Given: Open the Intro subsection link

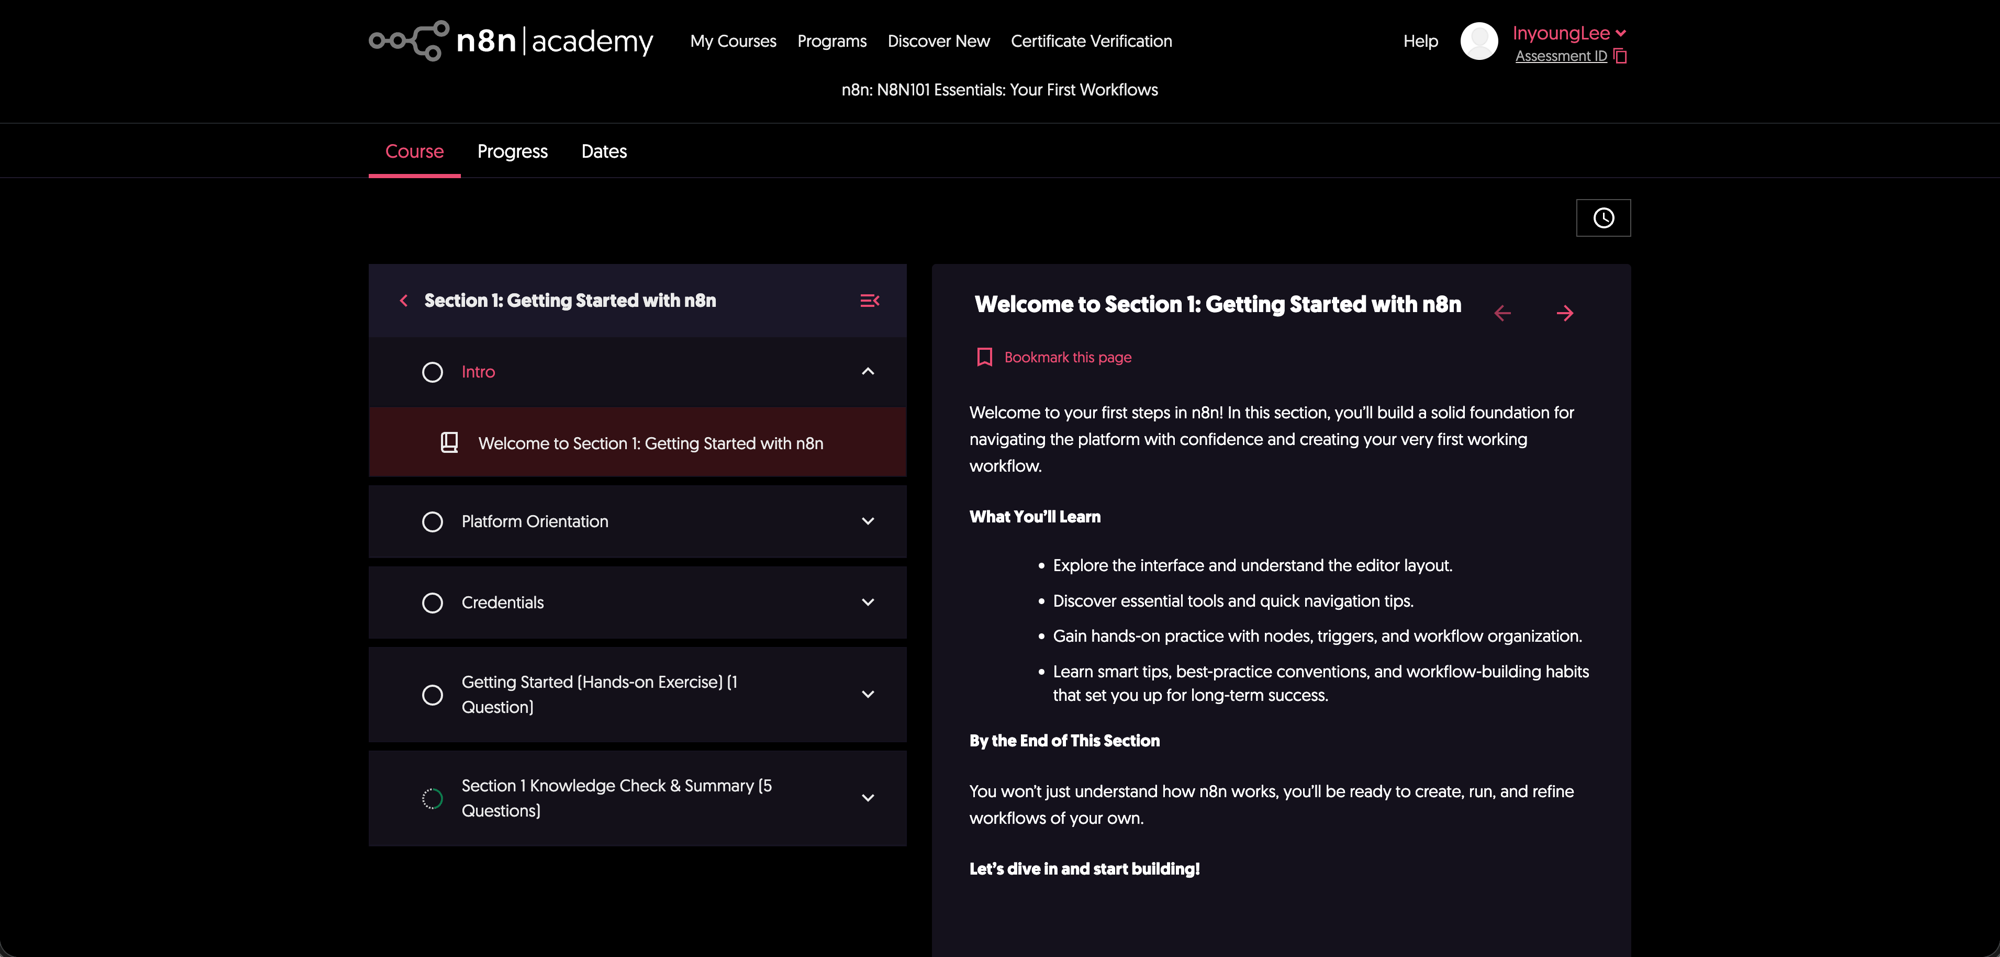Looking at the screenshot, I should (x=478, y=372).
